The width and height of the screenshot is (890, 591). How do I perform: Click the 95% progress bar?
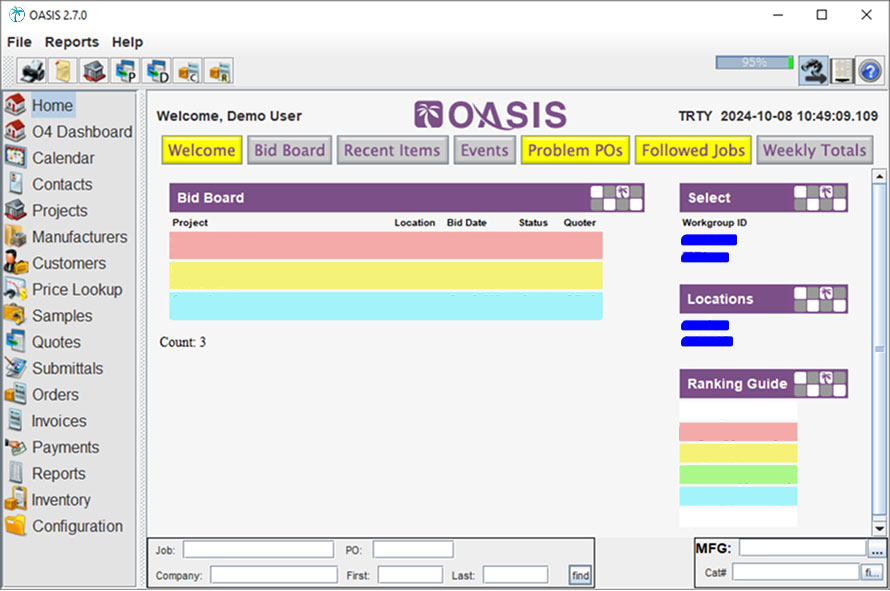(753, 62)
